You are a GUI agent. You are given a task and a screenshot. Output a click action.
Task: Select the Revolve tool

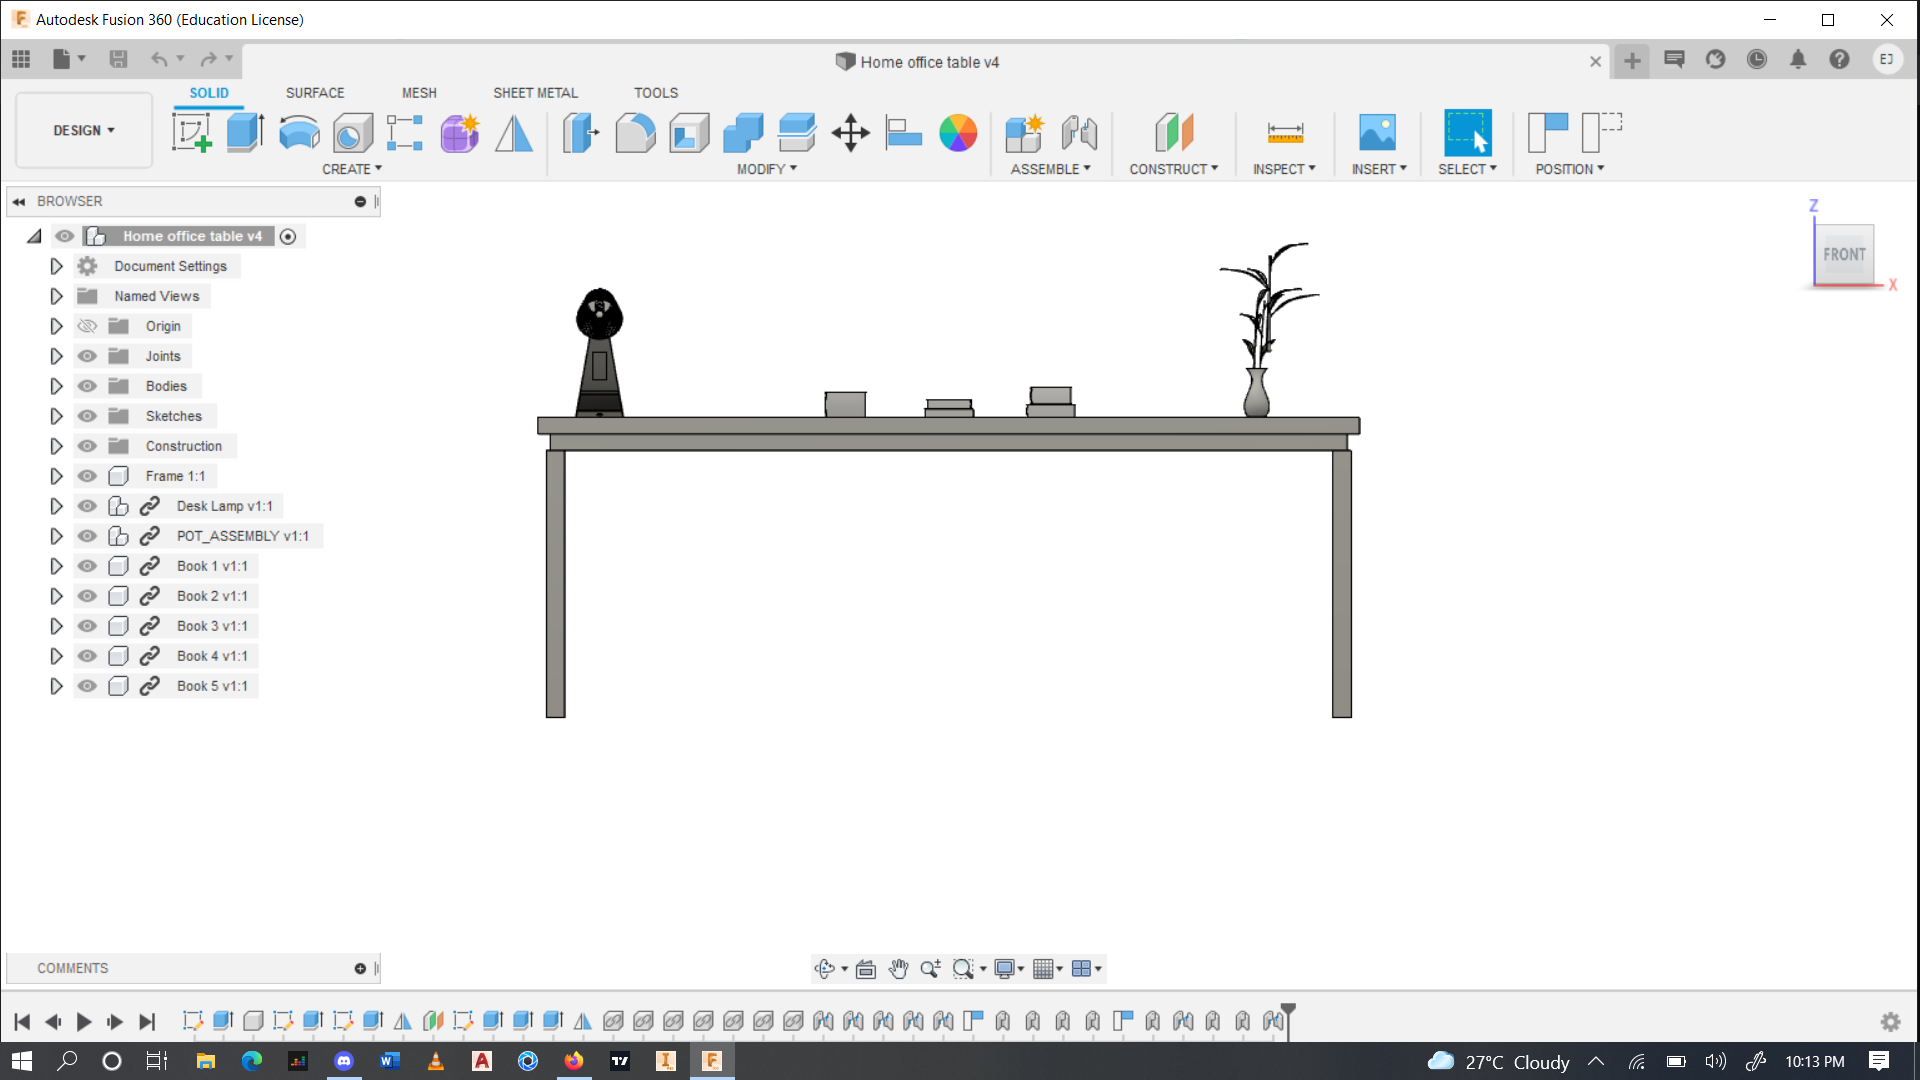(x=299, y=132)
